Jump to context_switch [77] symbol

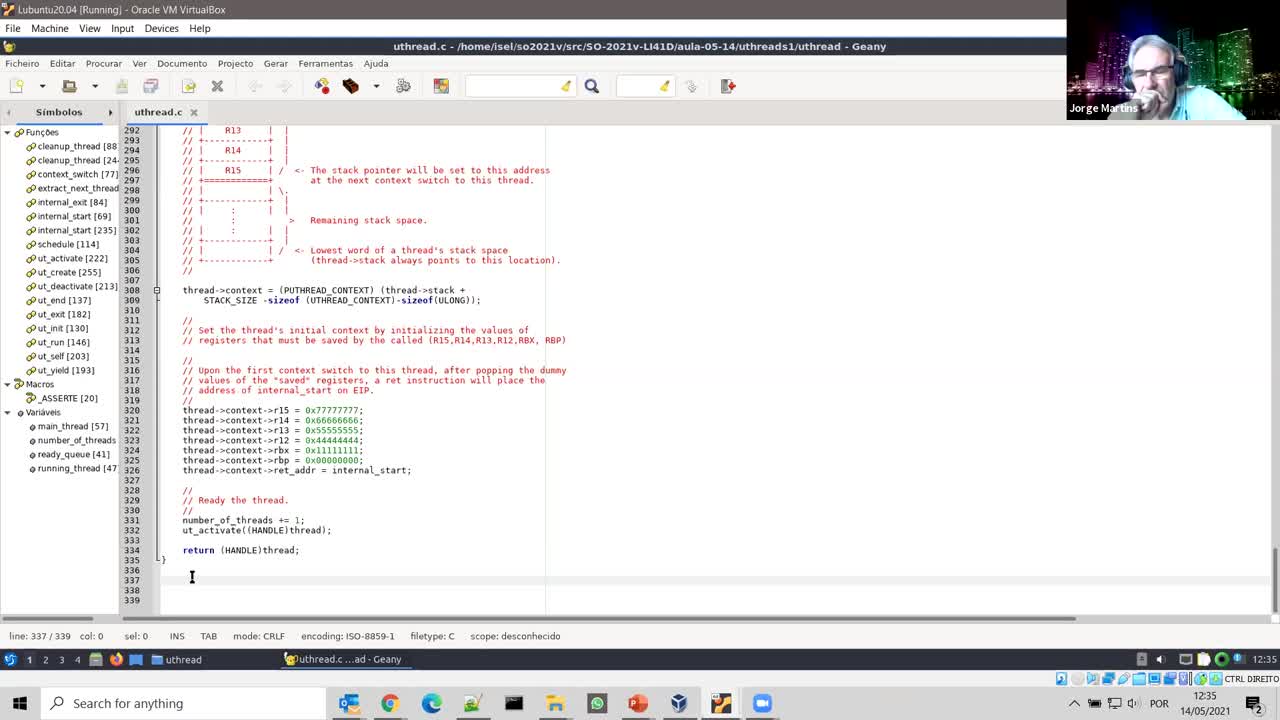point(77,174)
